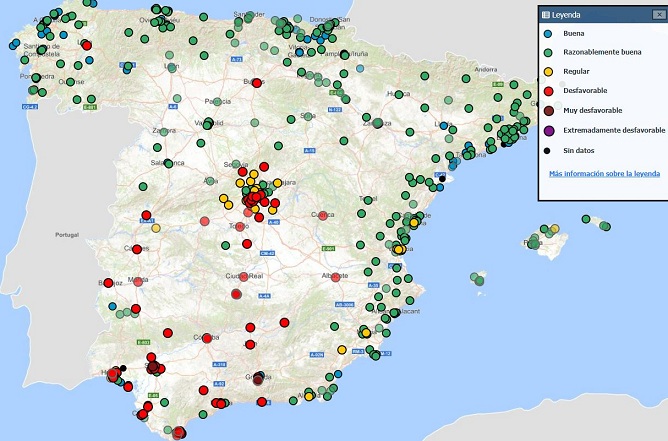Select red station marker at Burgos
668x441 pixels.
click(255, 84)
